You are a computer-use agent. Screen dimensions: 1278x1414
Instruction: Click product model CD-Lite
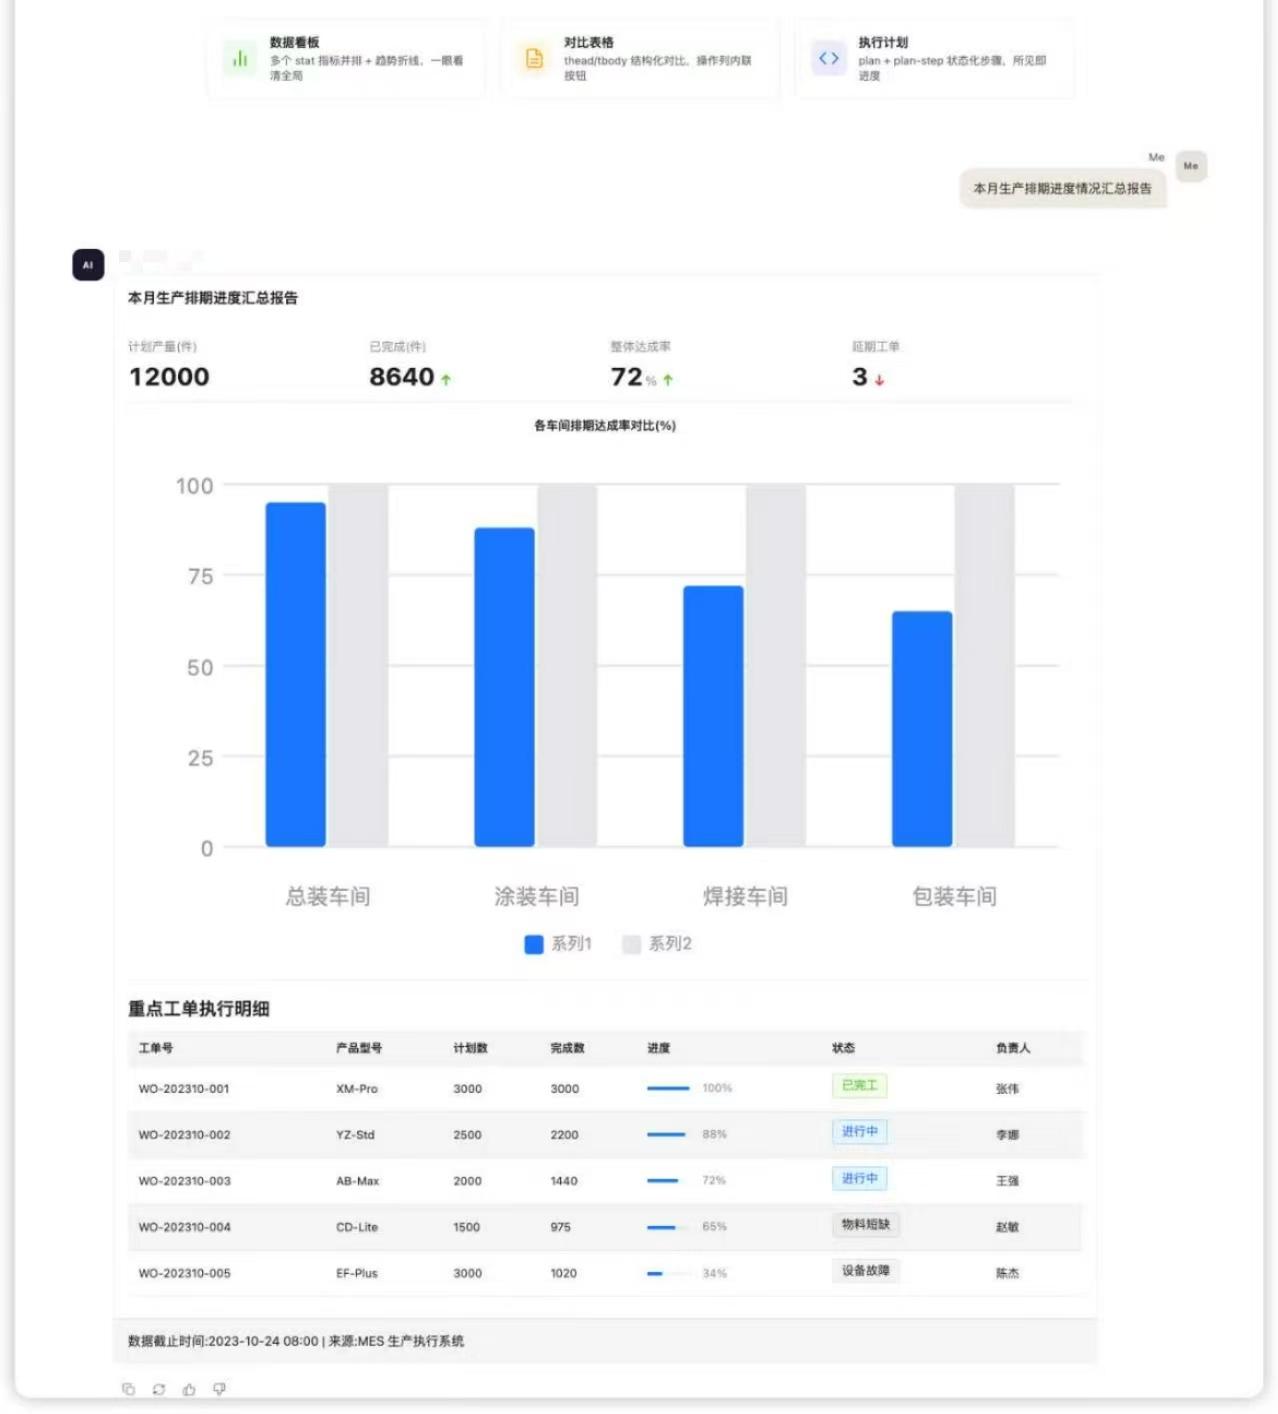coord(357,1227)
